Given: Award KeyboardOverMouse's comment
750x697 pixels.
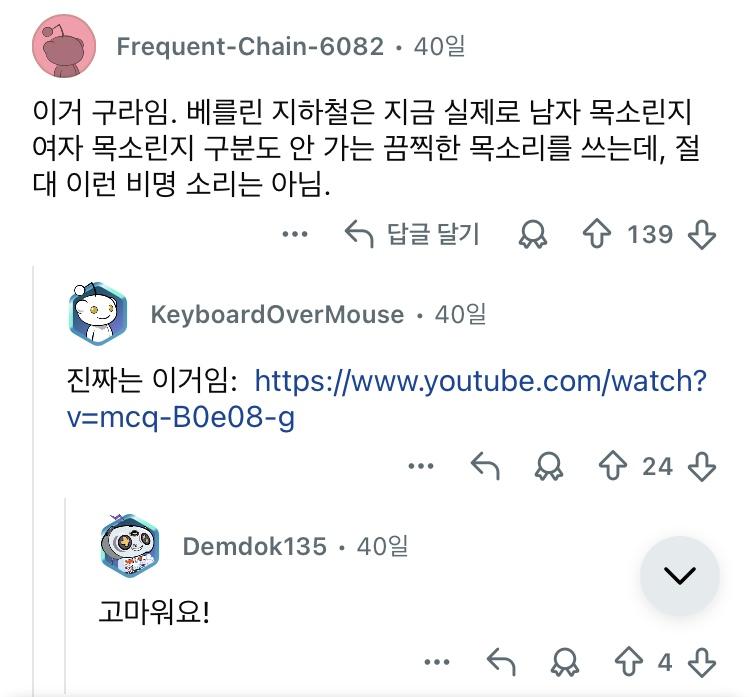Looking at the screenshot, I should [549, 465].
